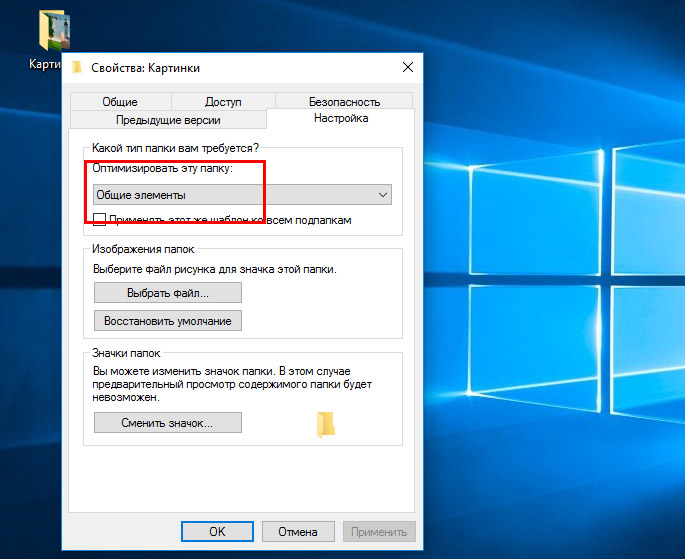Close the Свойства: Картинки dialog
This screenshot has height=559, width=685.
408,67
